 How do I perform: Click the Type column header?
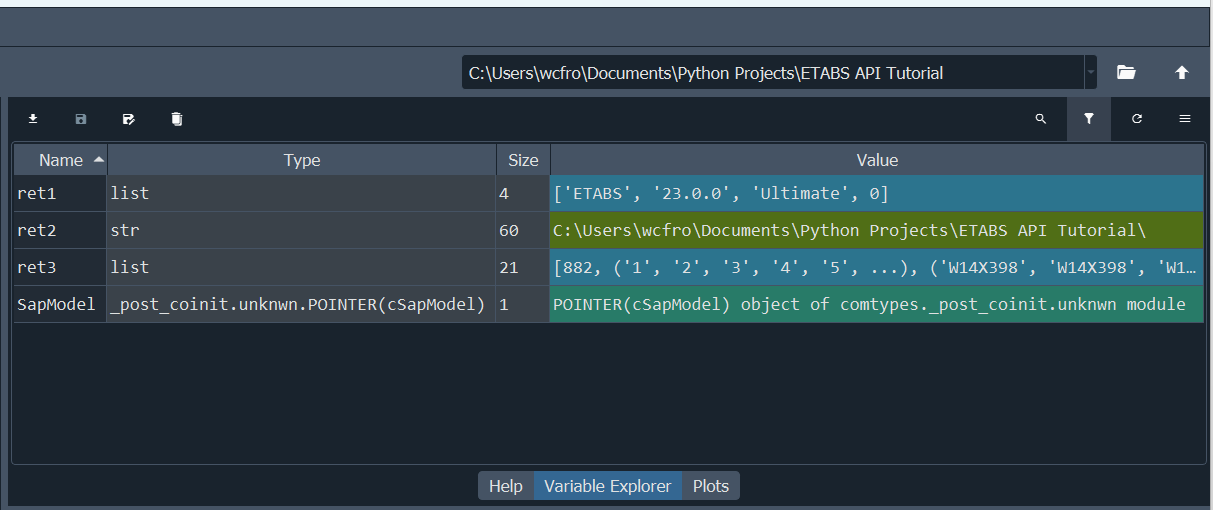[302, 160]
